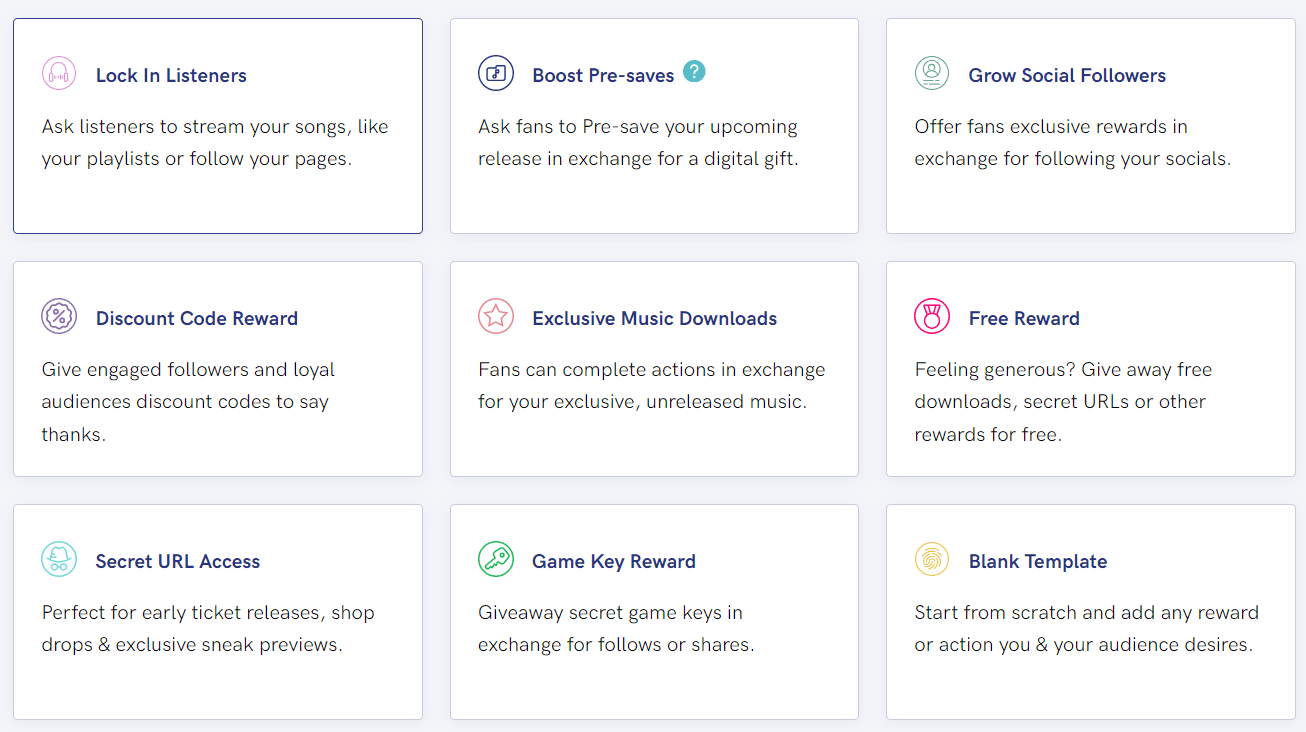Screen dimensions: 1306x732
Task: Pick the Discount Code Reward heading
Action: click(x=197, y=318)
